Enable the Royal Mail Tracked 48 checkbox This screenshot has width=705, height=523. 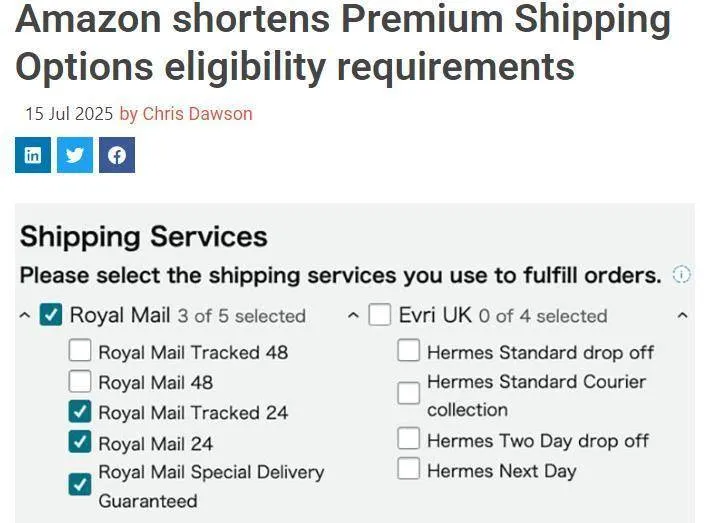(80, 351)
